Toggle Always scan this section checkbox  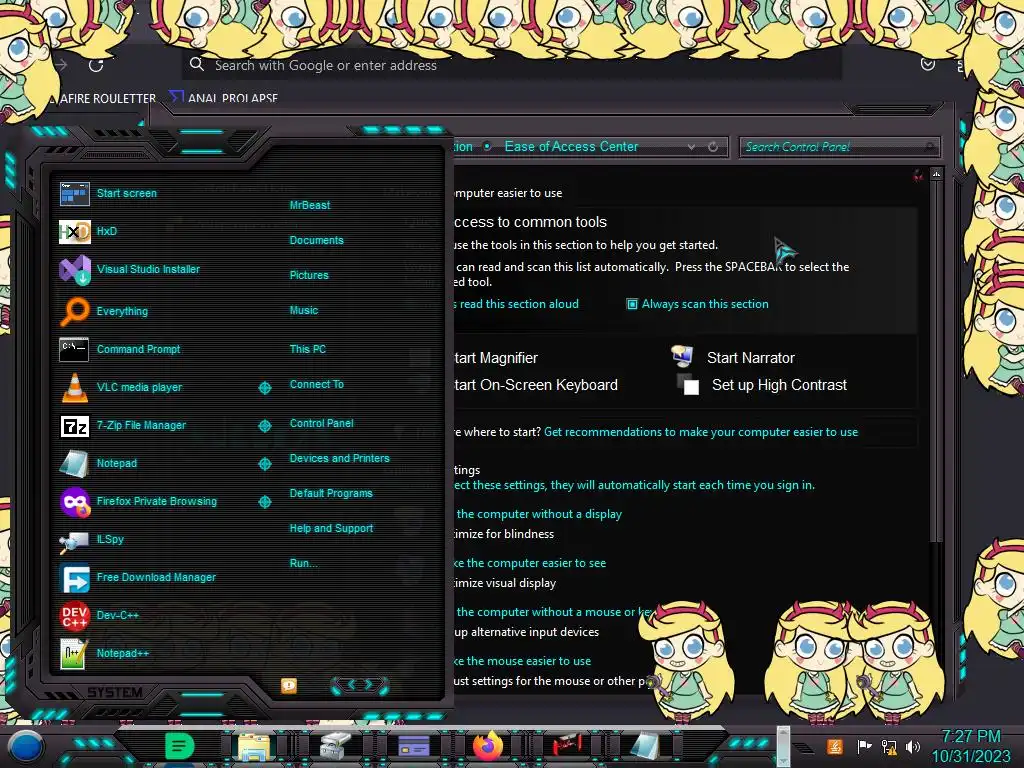[632, 304]
